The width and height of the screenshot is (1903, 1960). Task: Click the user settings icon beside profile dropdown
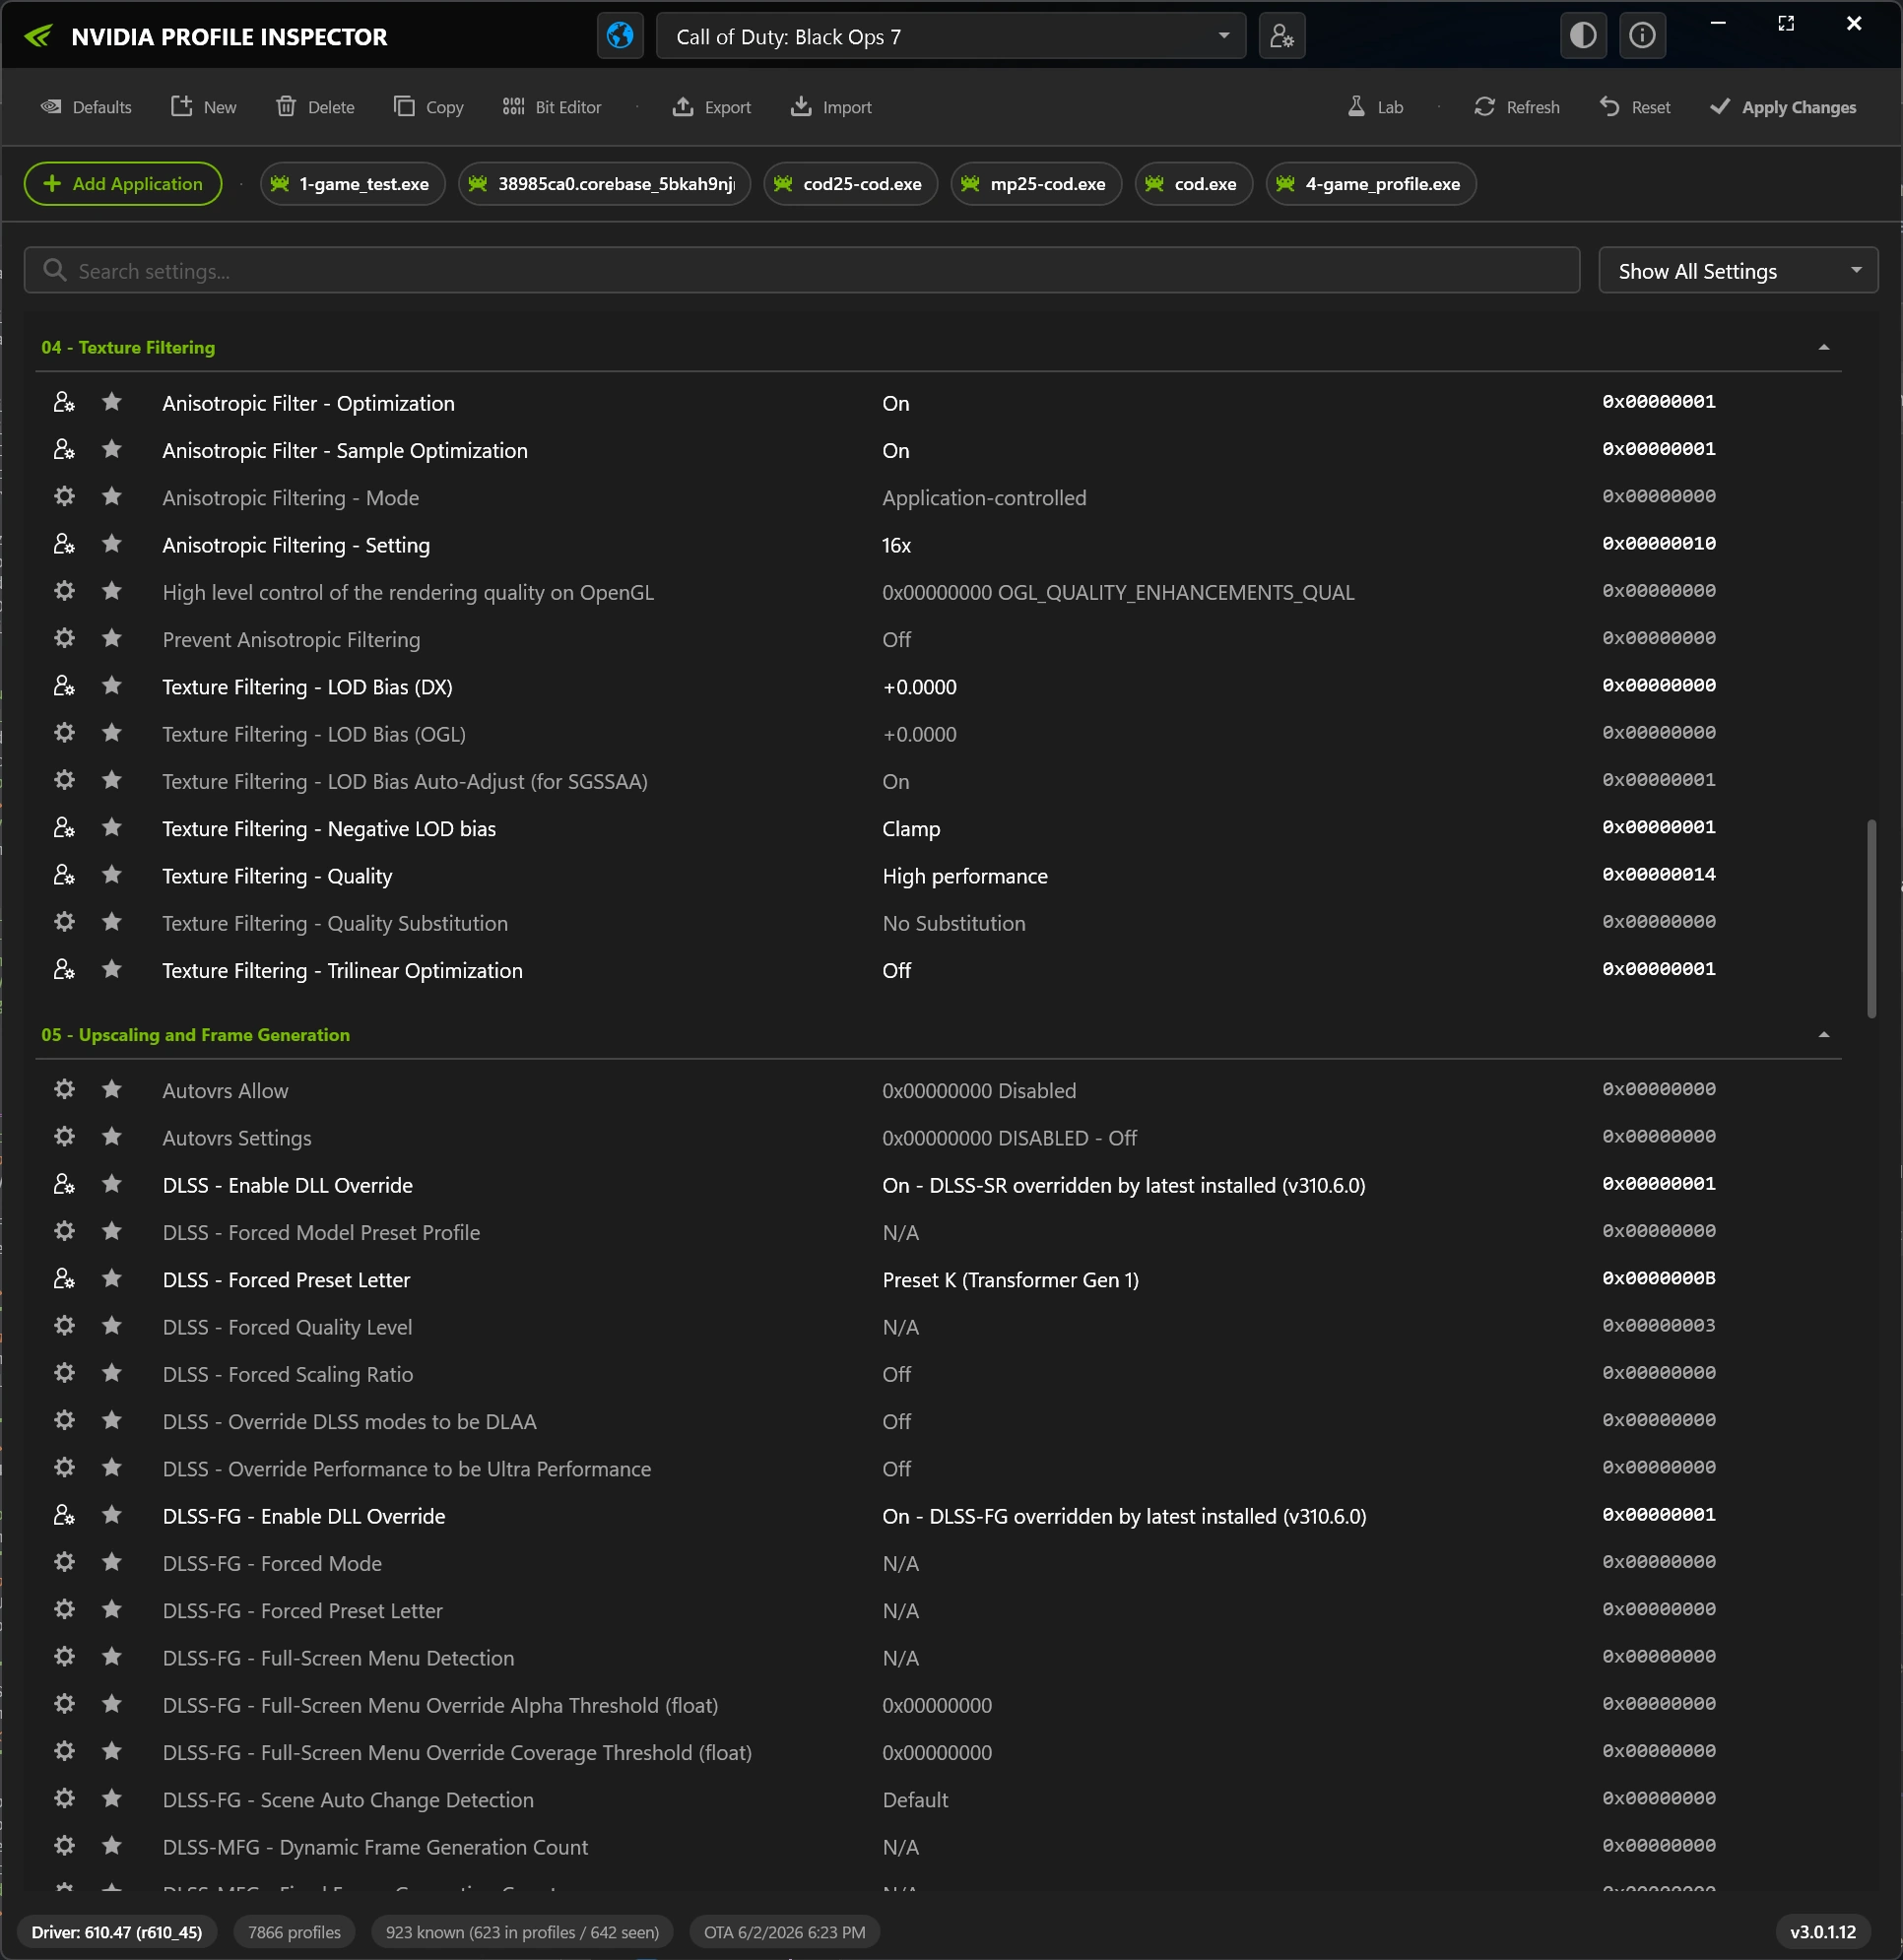click(x=1281, y=36)
